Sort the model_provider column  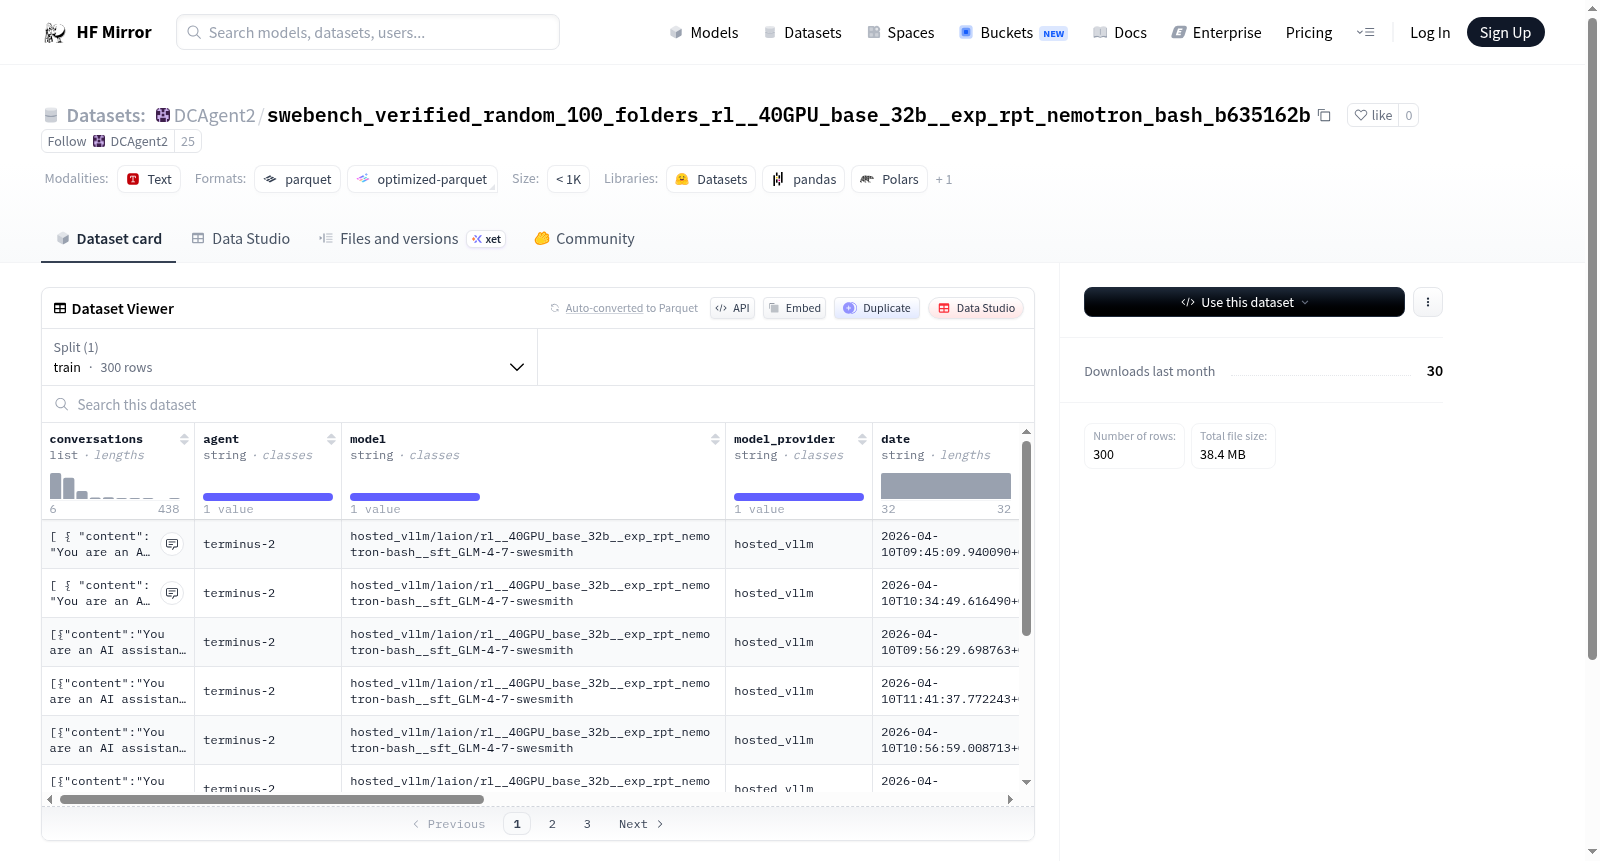tap(862, 440)
